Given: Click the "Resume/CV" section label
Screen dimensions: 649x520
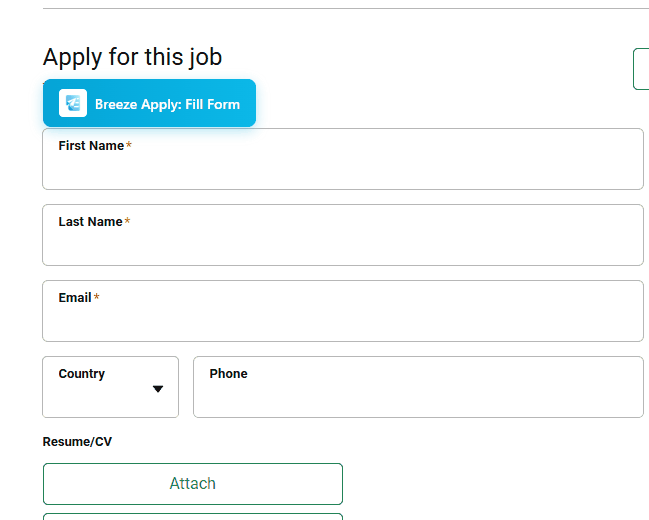Looking at the screenshot, I should [77, 442].
